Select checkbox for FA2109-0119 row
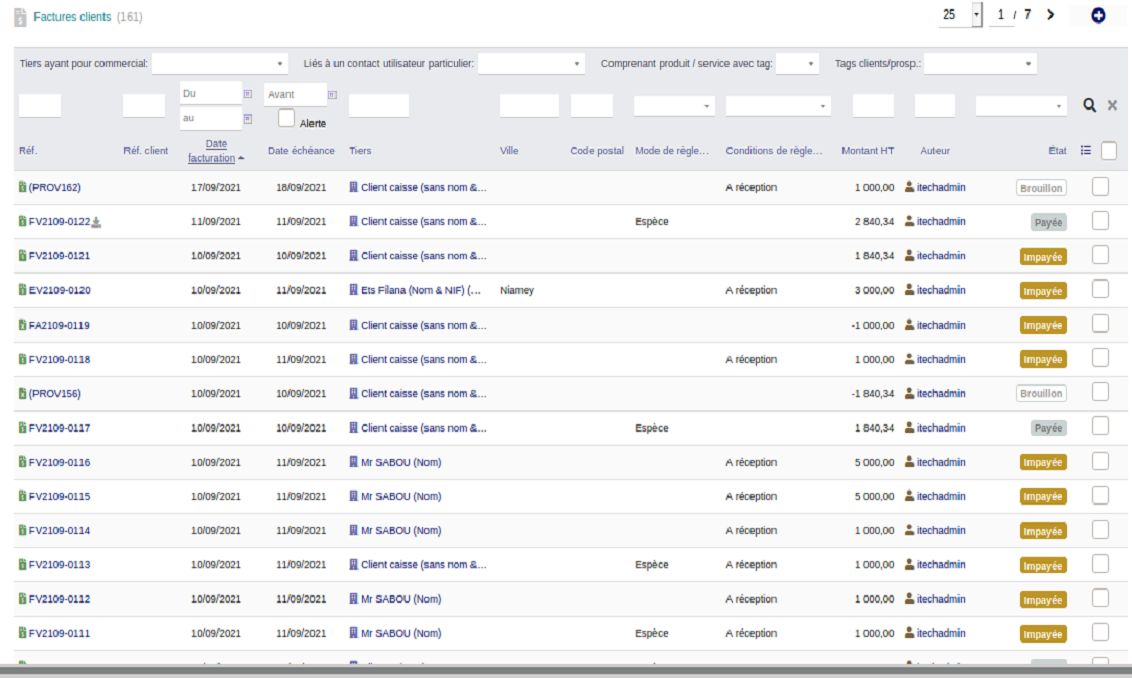The height and width of the screenshot is (678, 1132). pos(1100,324)
